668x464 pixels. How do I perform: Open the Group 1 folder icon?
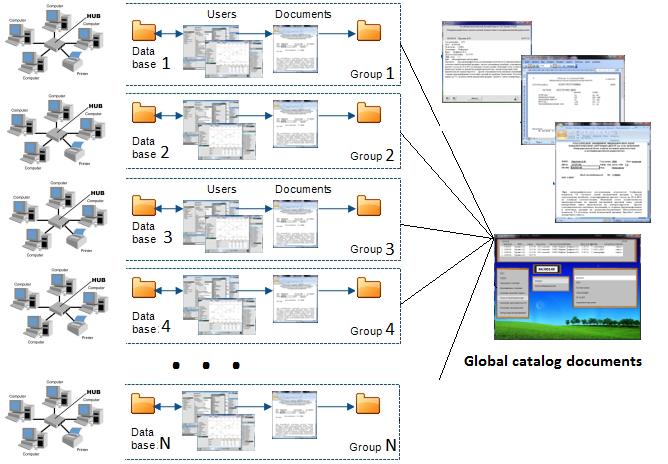point(370,32)
